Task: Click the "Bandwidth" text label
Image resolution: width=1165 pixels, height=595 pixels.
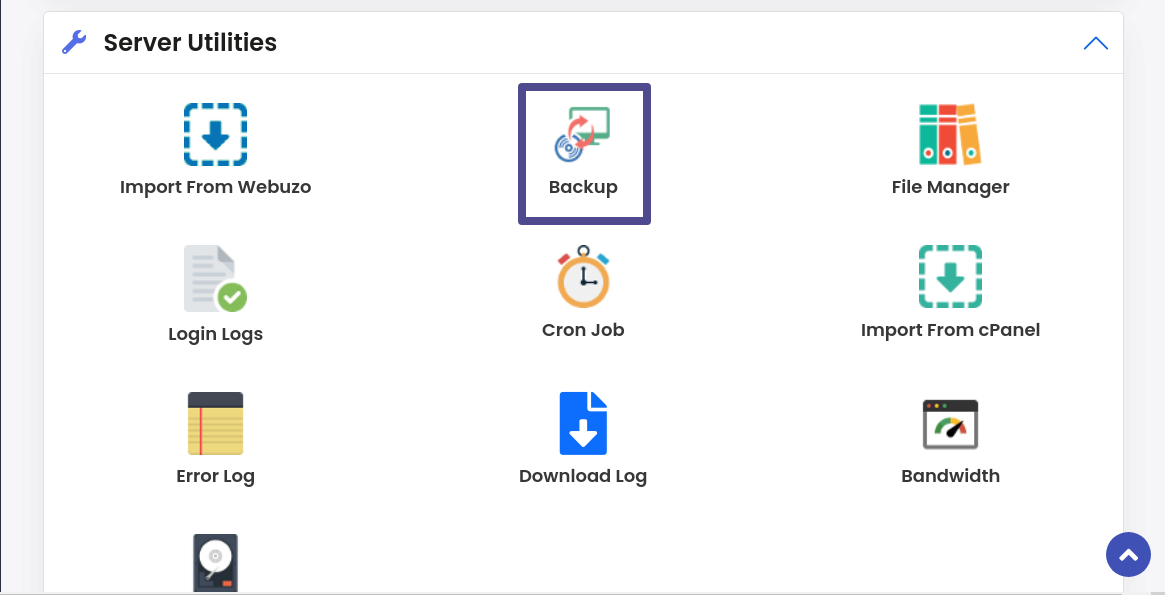Action: [950, 475]
